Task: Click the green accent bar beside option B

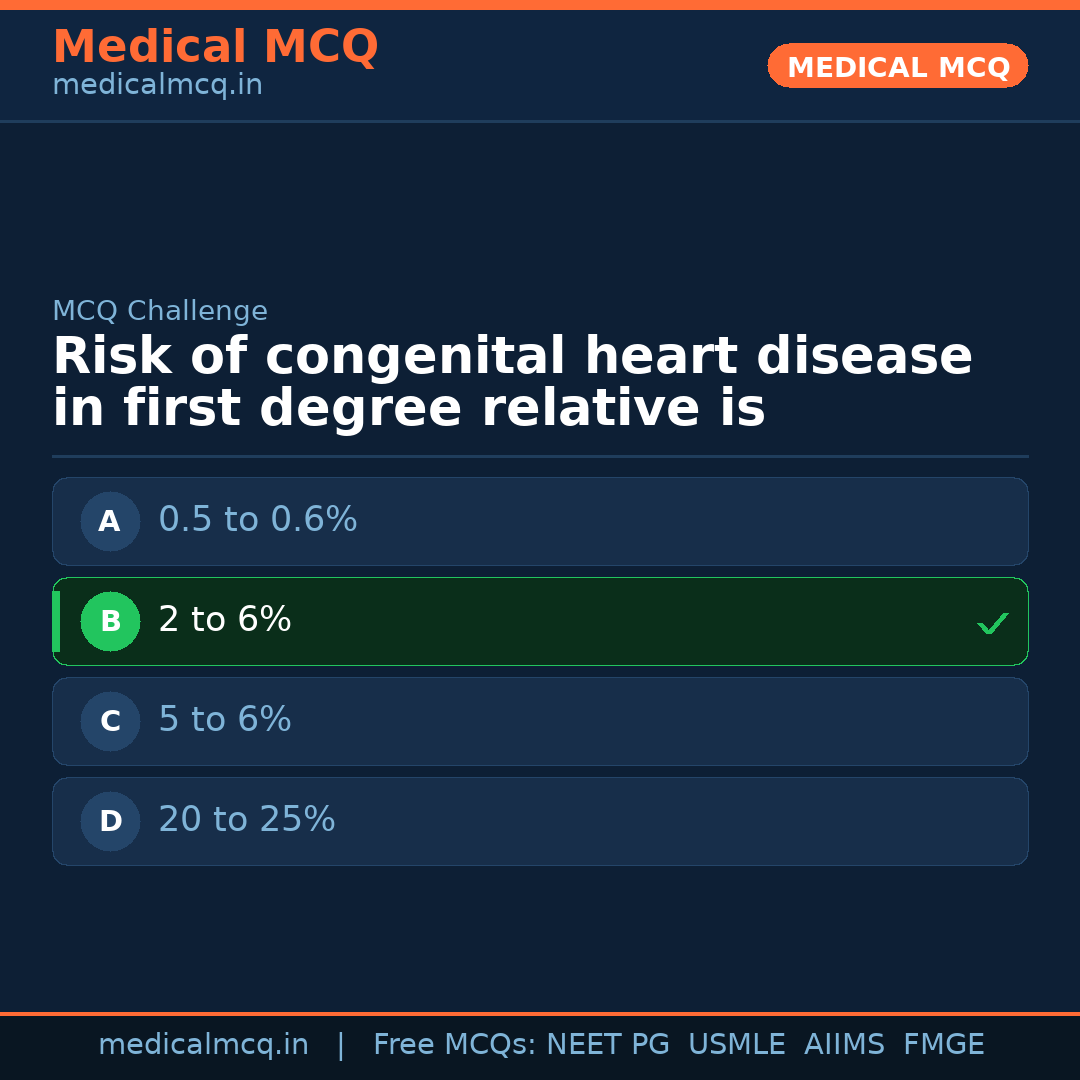Action: 56,621
